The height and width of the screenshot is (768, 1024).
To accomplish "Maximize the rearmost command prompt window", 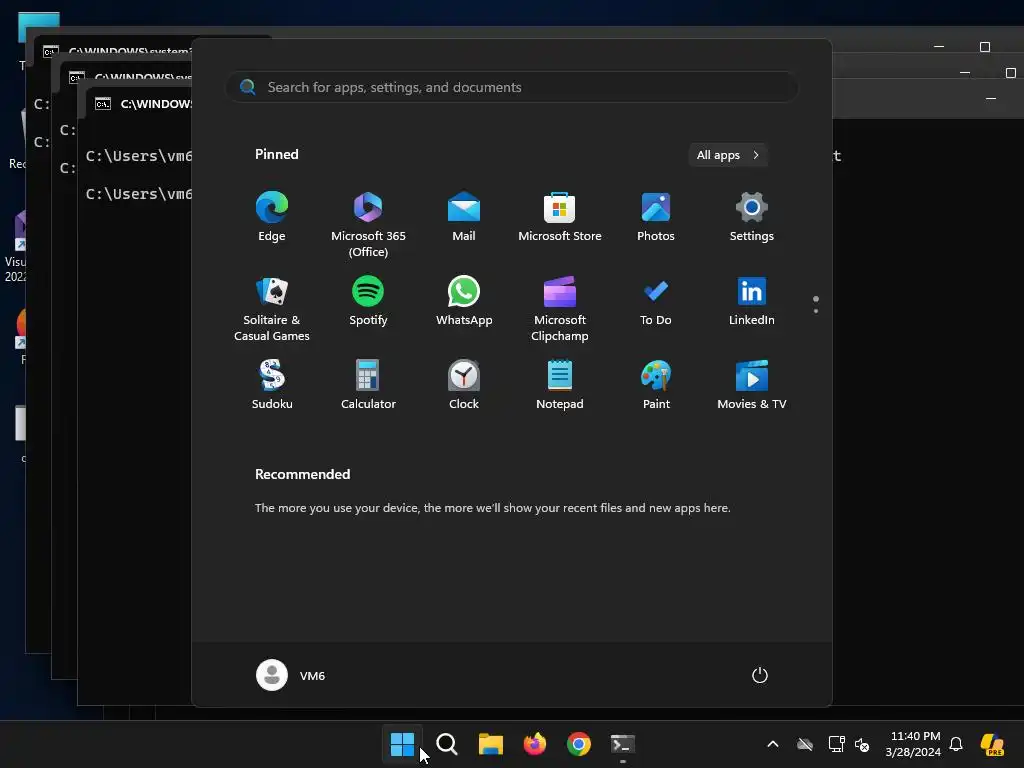I will (x=985, y=46).
